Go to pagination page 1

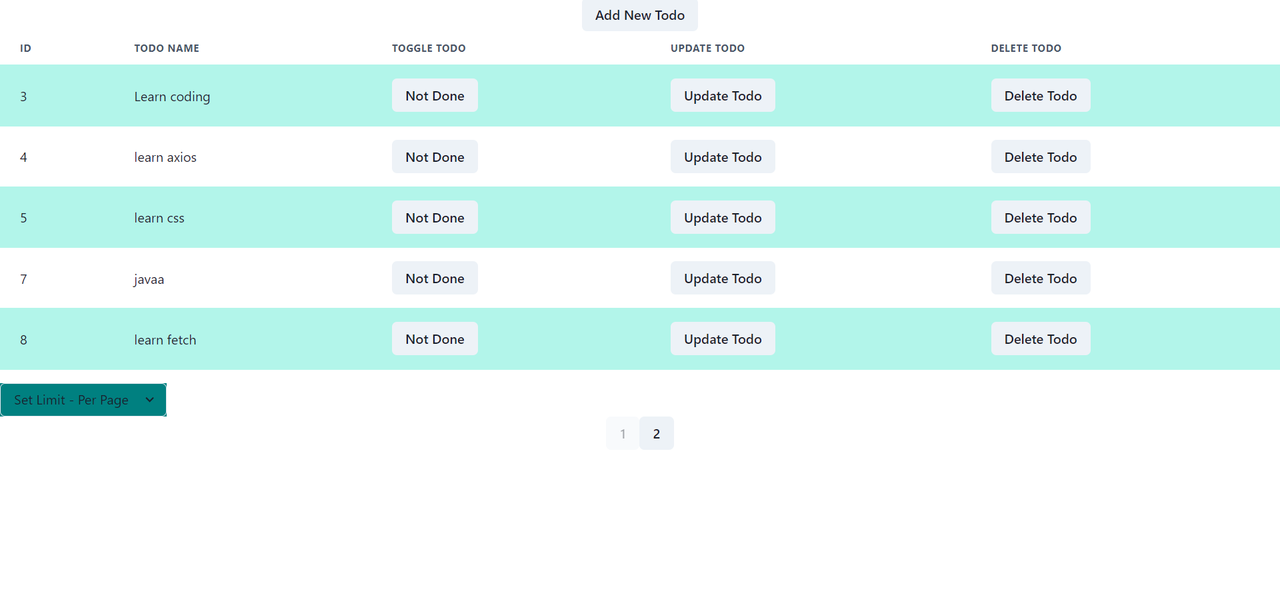pos(623,433)
